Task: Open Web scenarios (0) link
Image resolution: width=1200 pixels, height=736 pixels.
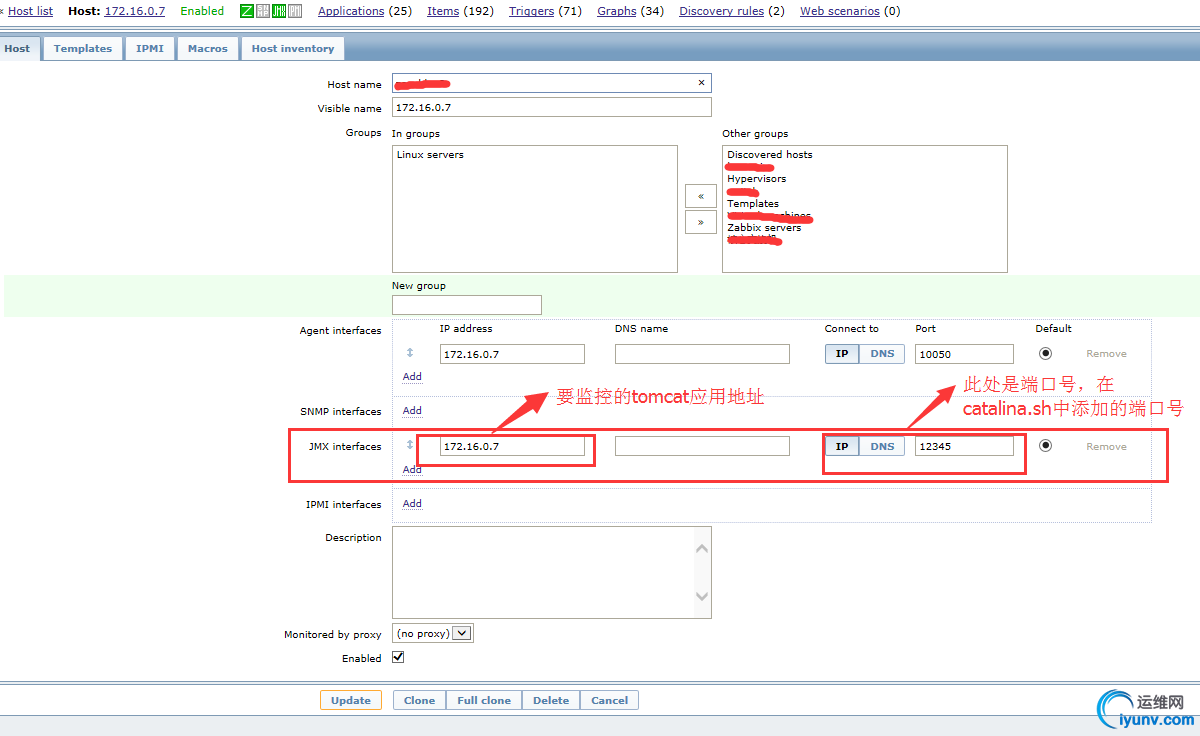Action: (839, 11)
